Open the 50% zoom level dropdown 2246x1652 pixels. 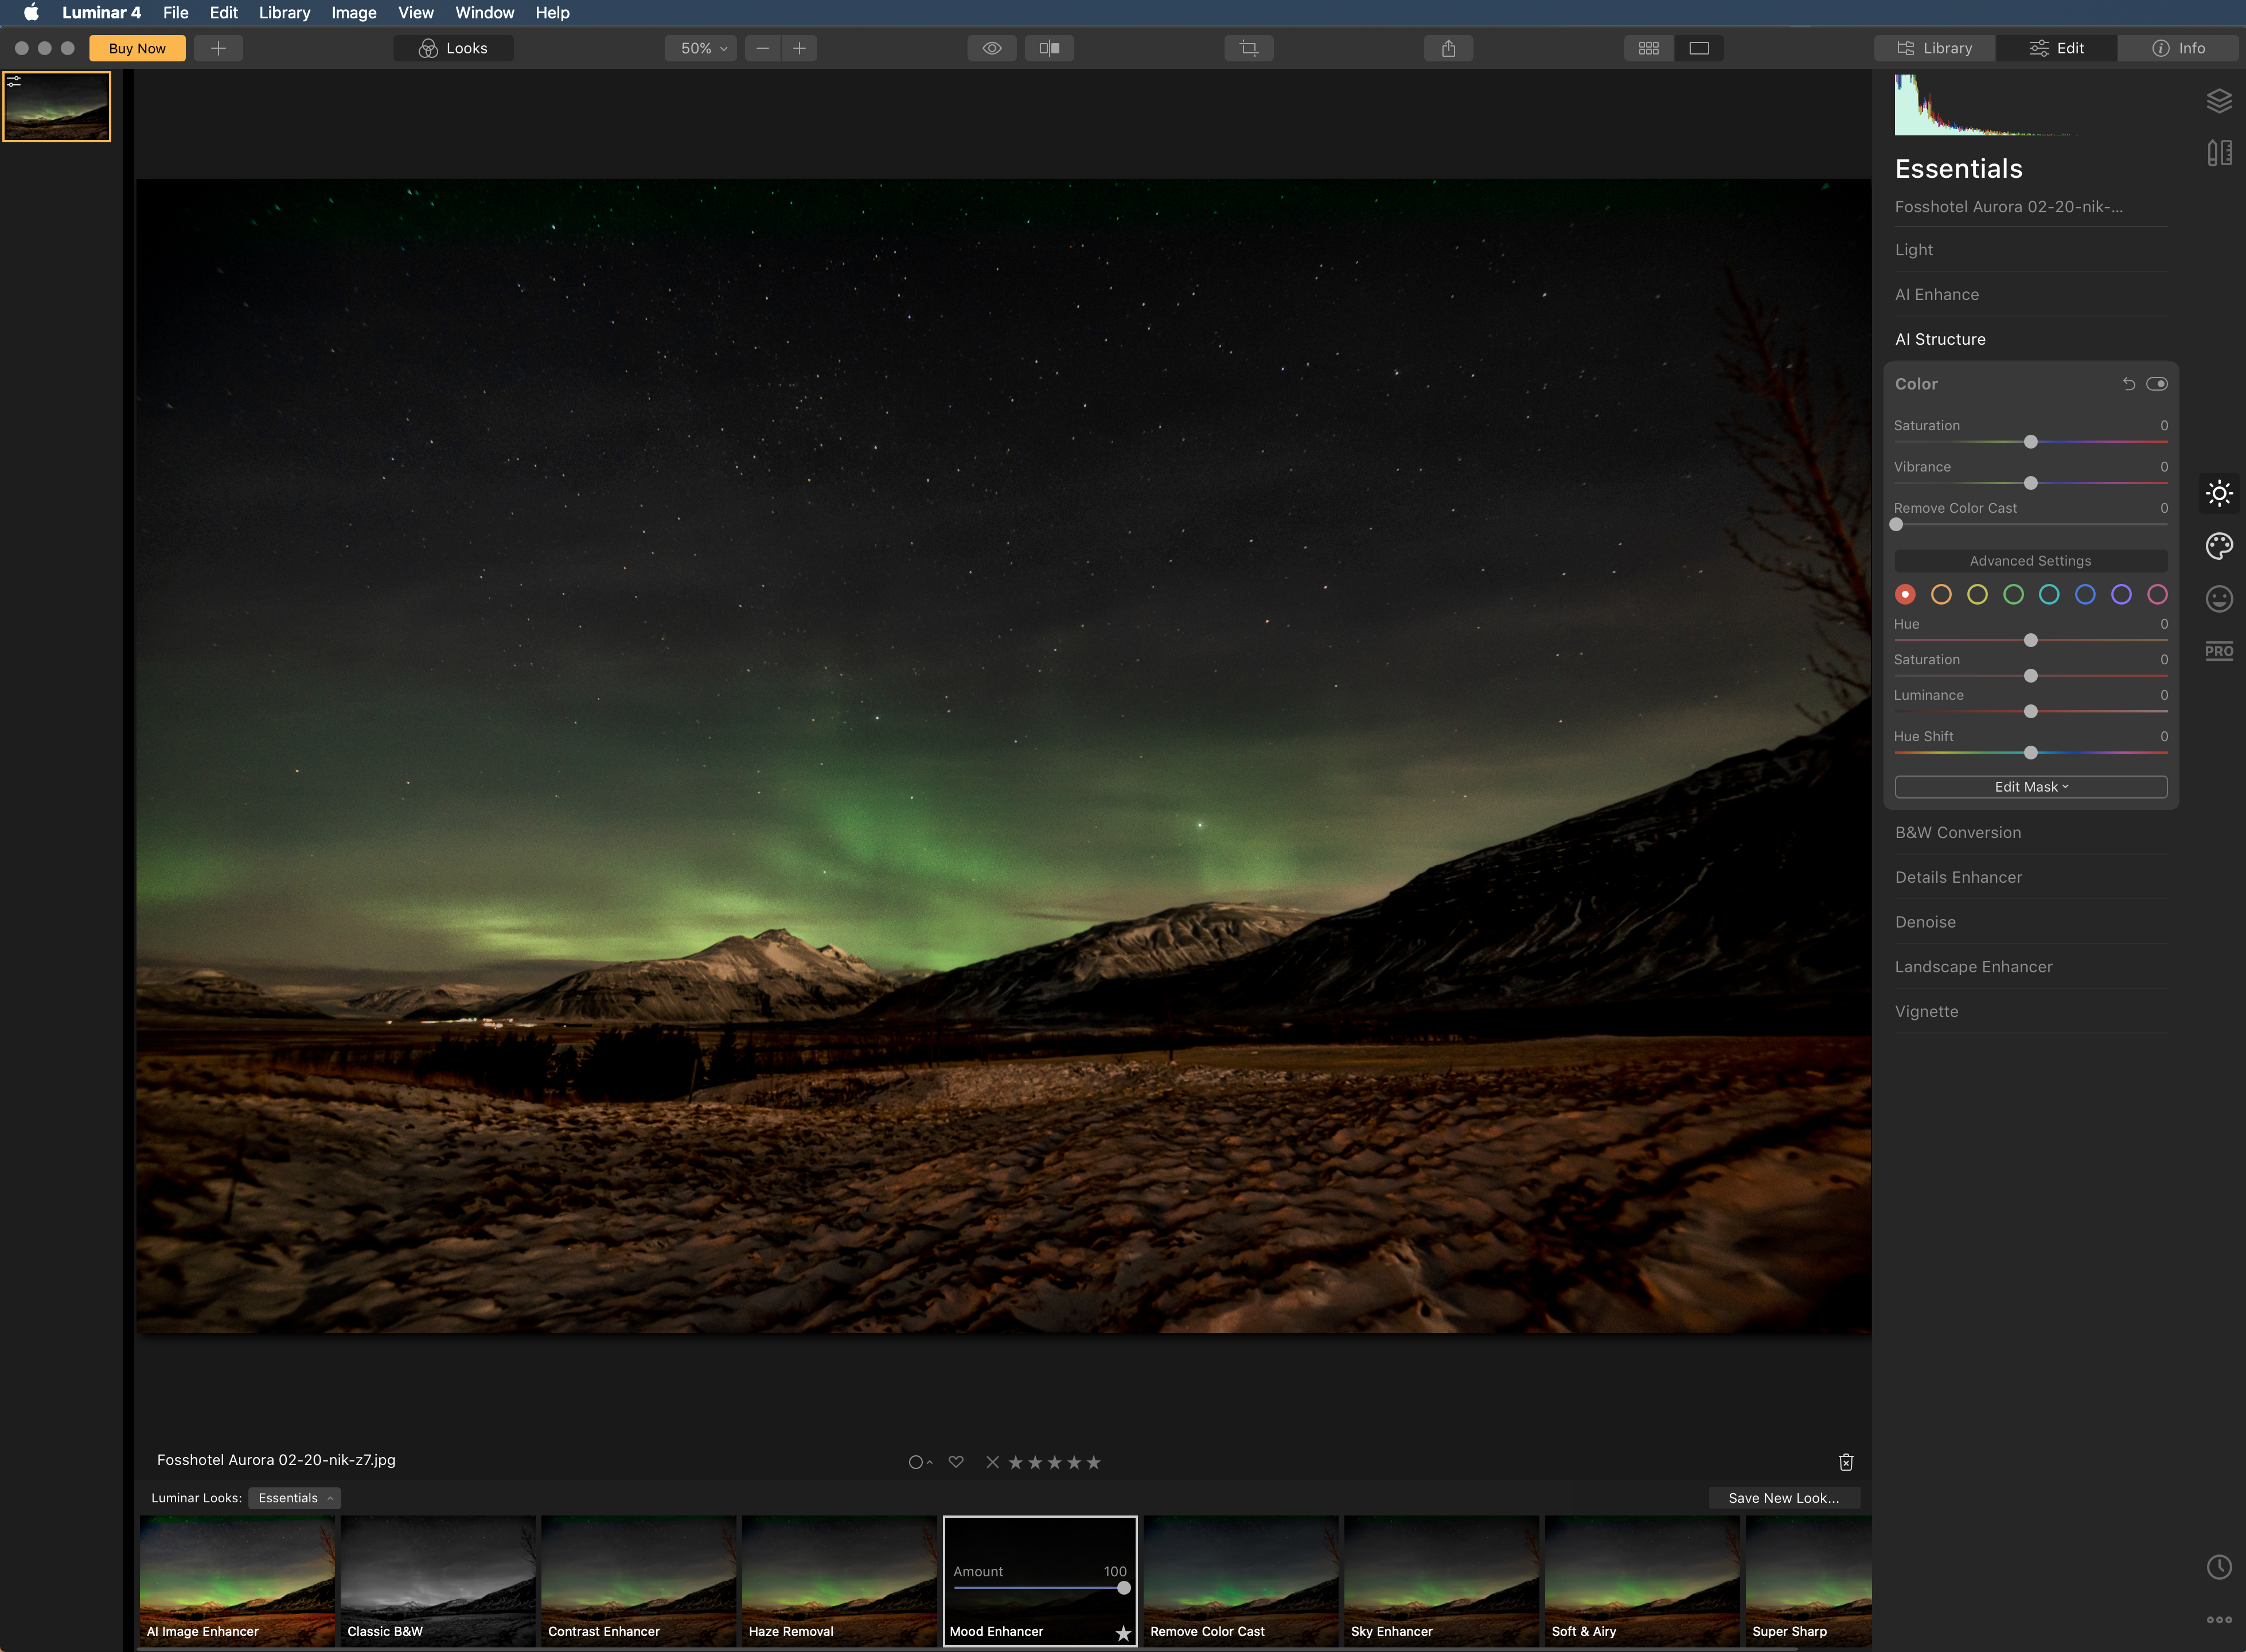pos(701,48)
